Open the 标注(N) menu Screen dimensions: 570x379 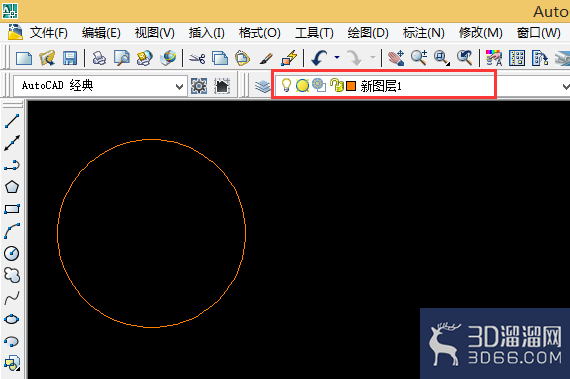424,33
